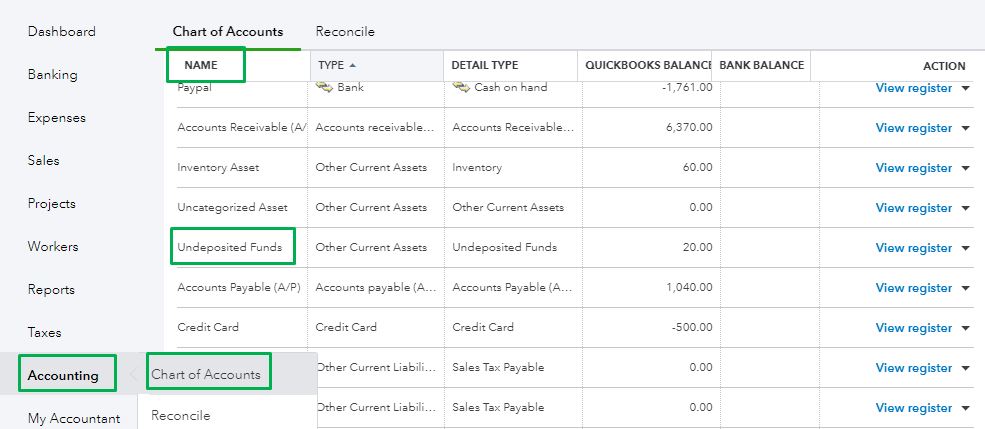This screenshot has height=429, width=985.
Task: Click the collapse chevron beside Accounting submenu
Action: tap(132, 375)
